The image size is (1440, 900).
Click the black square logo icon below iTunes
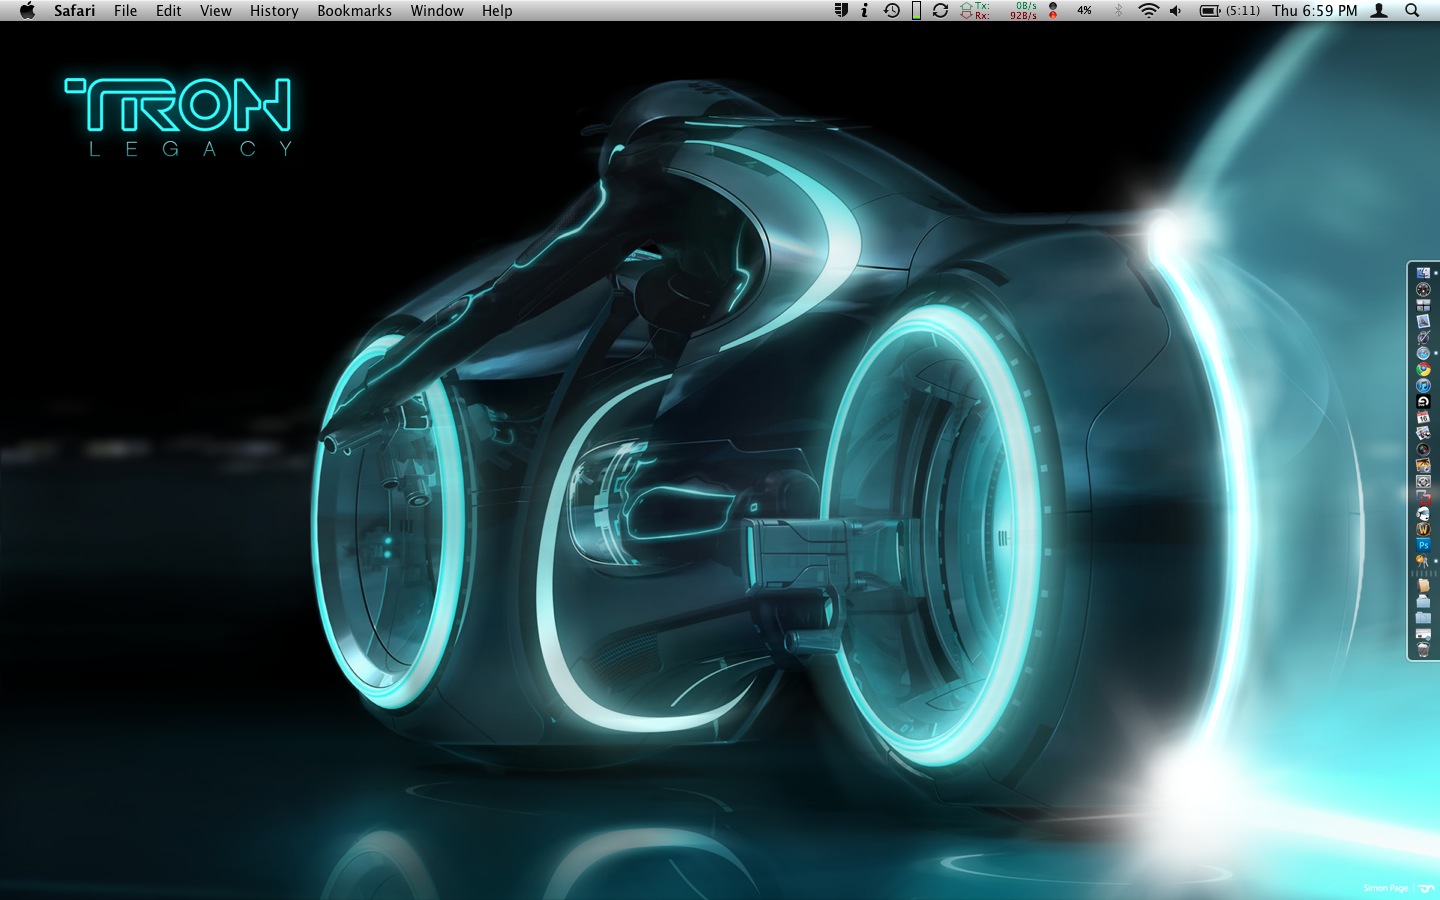tap(1423, 401)
